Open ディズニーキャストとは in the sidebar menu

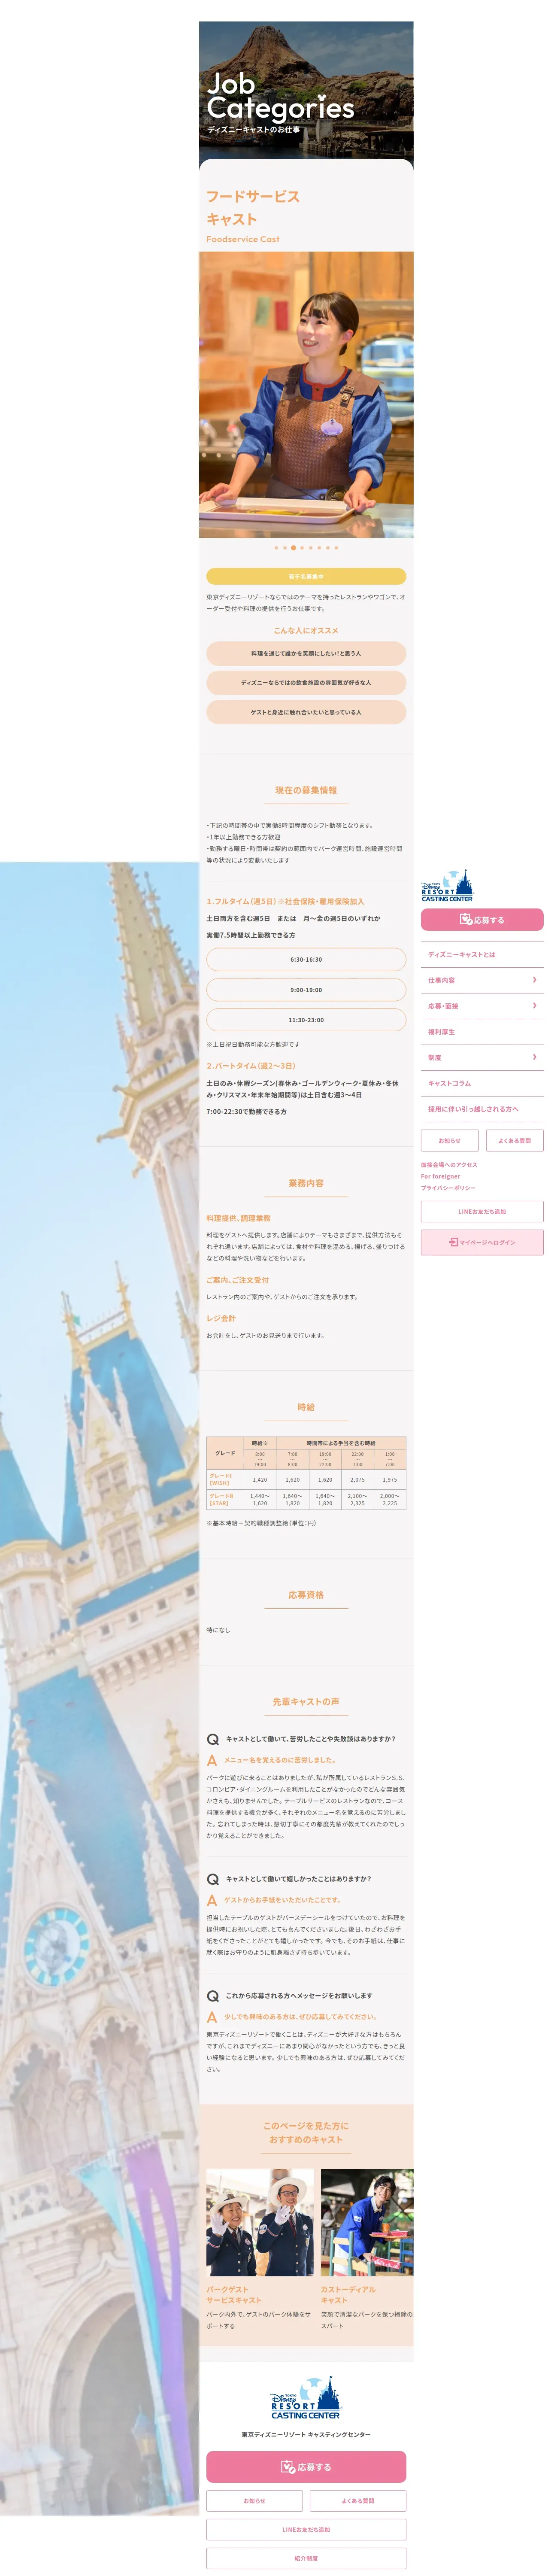pos(482,955)
